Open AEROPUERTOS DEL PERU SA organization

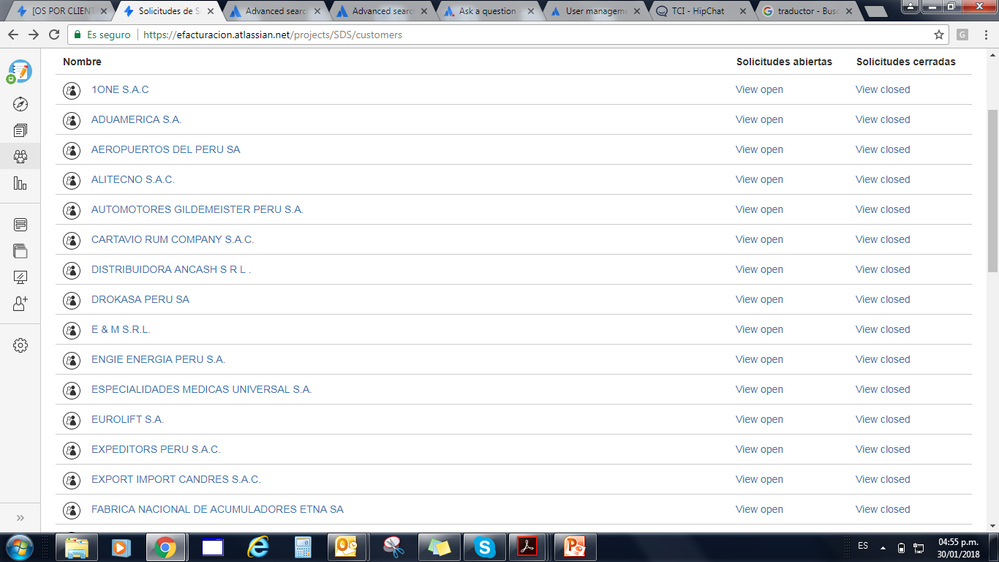[166, 150]
